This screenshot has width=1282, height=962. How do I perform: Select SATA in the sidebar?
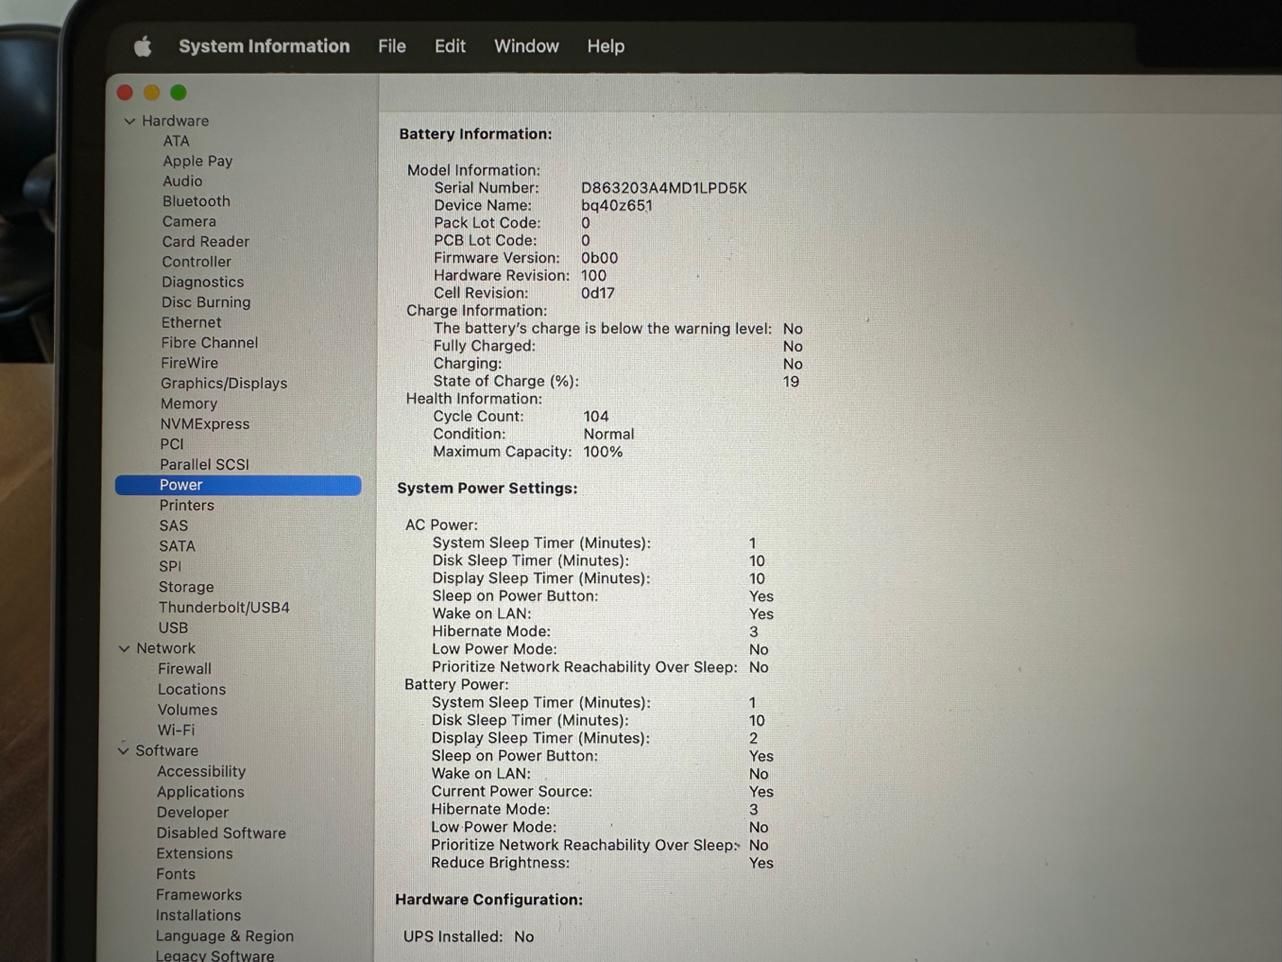(177, 546)
